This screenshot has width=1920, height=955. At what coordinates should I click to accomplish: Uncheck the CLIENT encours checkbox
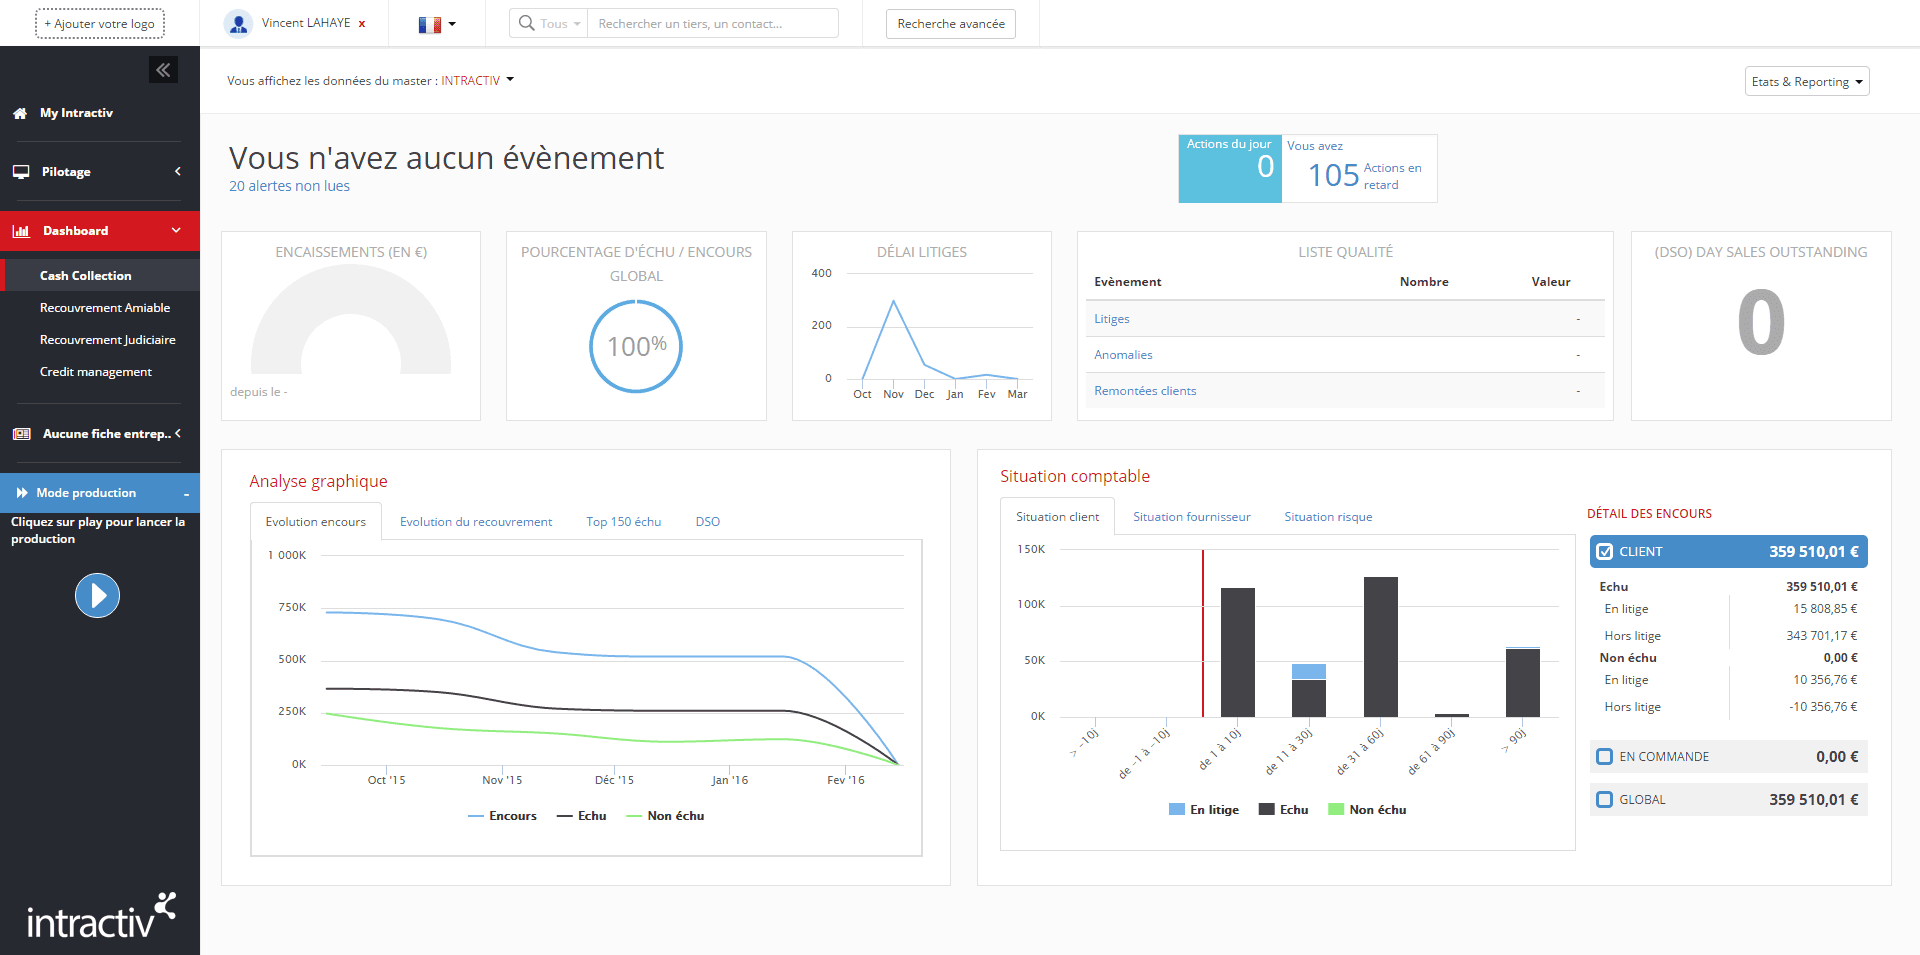point(1605,552)
